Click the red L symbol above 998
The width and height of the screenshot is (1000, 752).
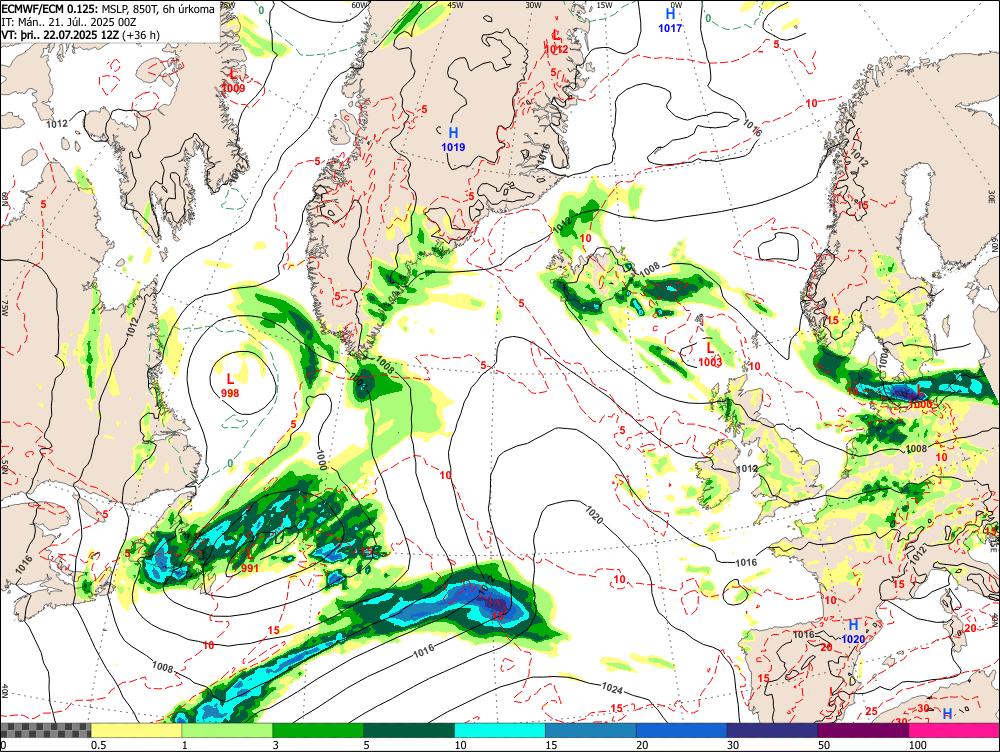click(x=230, y=380)
